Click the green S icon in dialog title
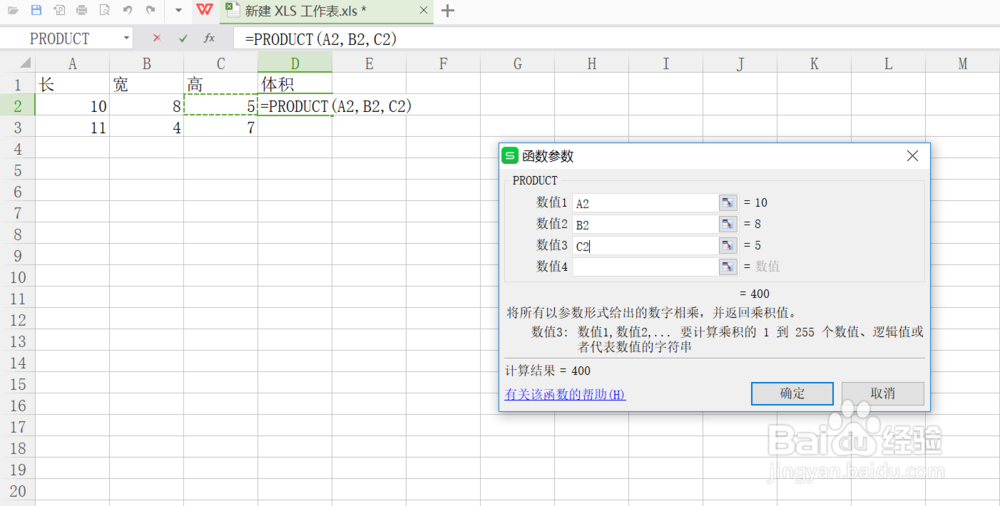This screenshot has width=1000, height=506. tap(510, 156)
